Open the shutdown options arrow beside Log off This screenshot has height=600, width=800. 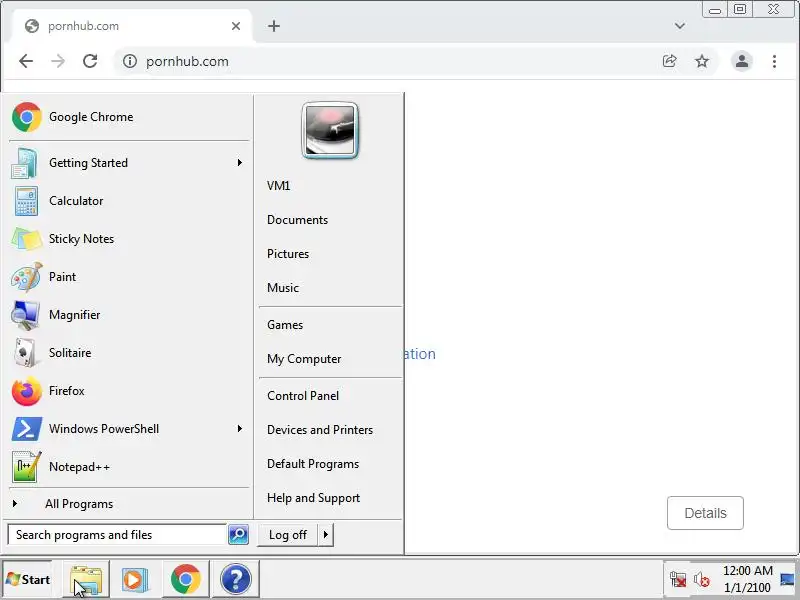click(x=326, y=535)
